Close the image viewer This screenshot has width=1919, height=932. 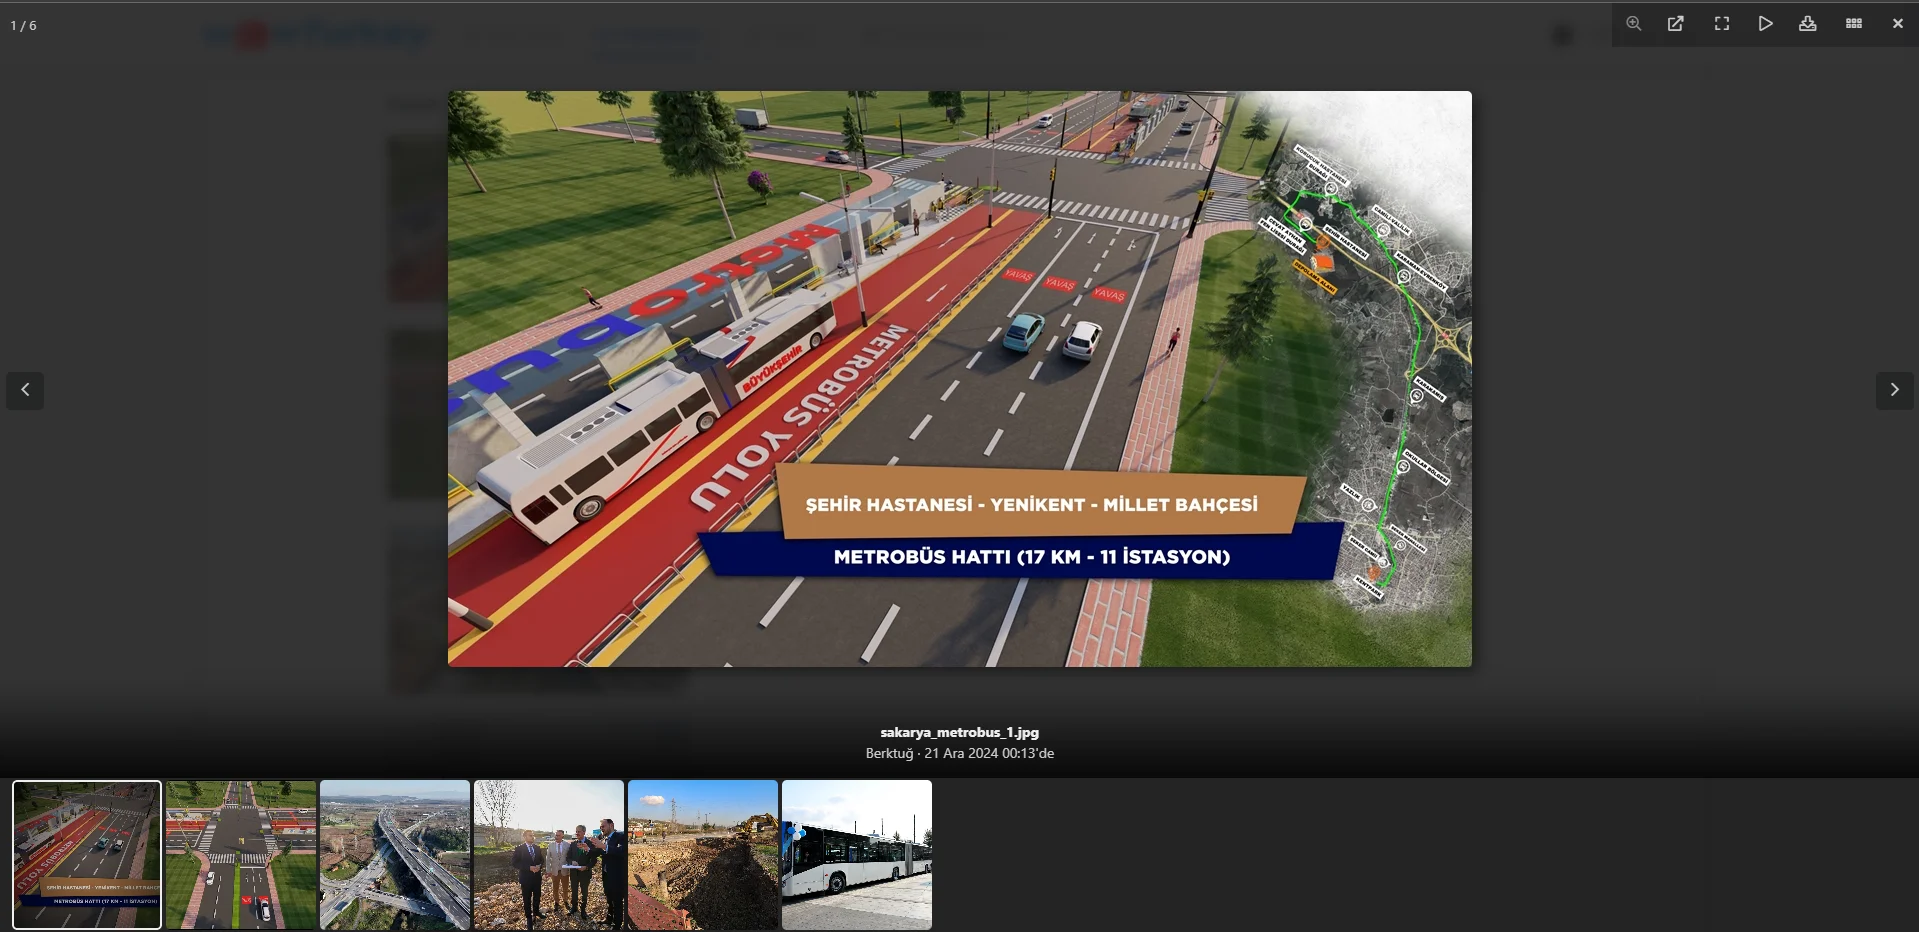coord(1897,24)
